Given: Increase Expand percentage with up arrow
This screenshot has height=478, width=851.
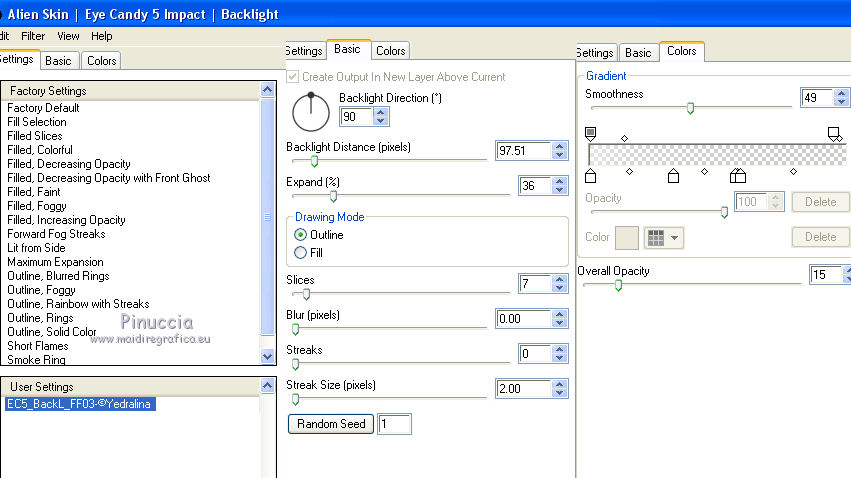Looking at the screenshot, I should [560, 181].
